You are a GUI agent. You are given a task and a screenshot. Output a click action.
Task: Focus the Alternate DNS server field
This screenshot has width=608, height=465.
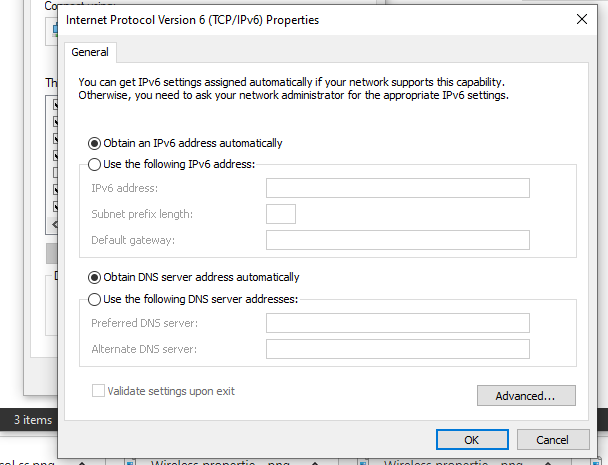click(x=397, y=349)
